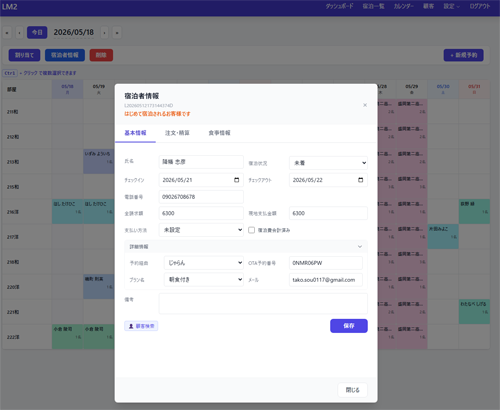Click the blue 宿泊者情報 toolbar button

pyautogui.click(x=65, y=55)
